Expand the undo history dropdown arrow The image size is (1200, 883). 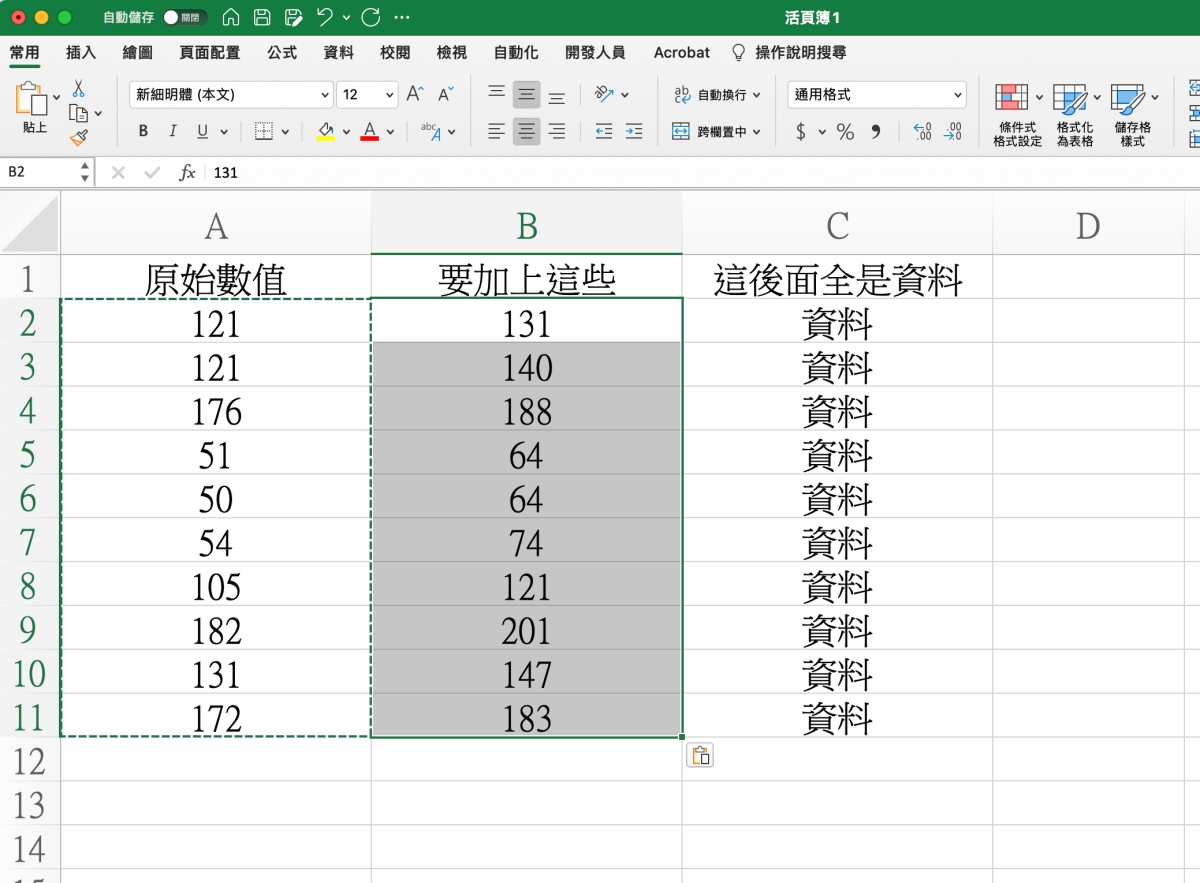346,18
